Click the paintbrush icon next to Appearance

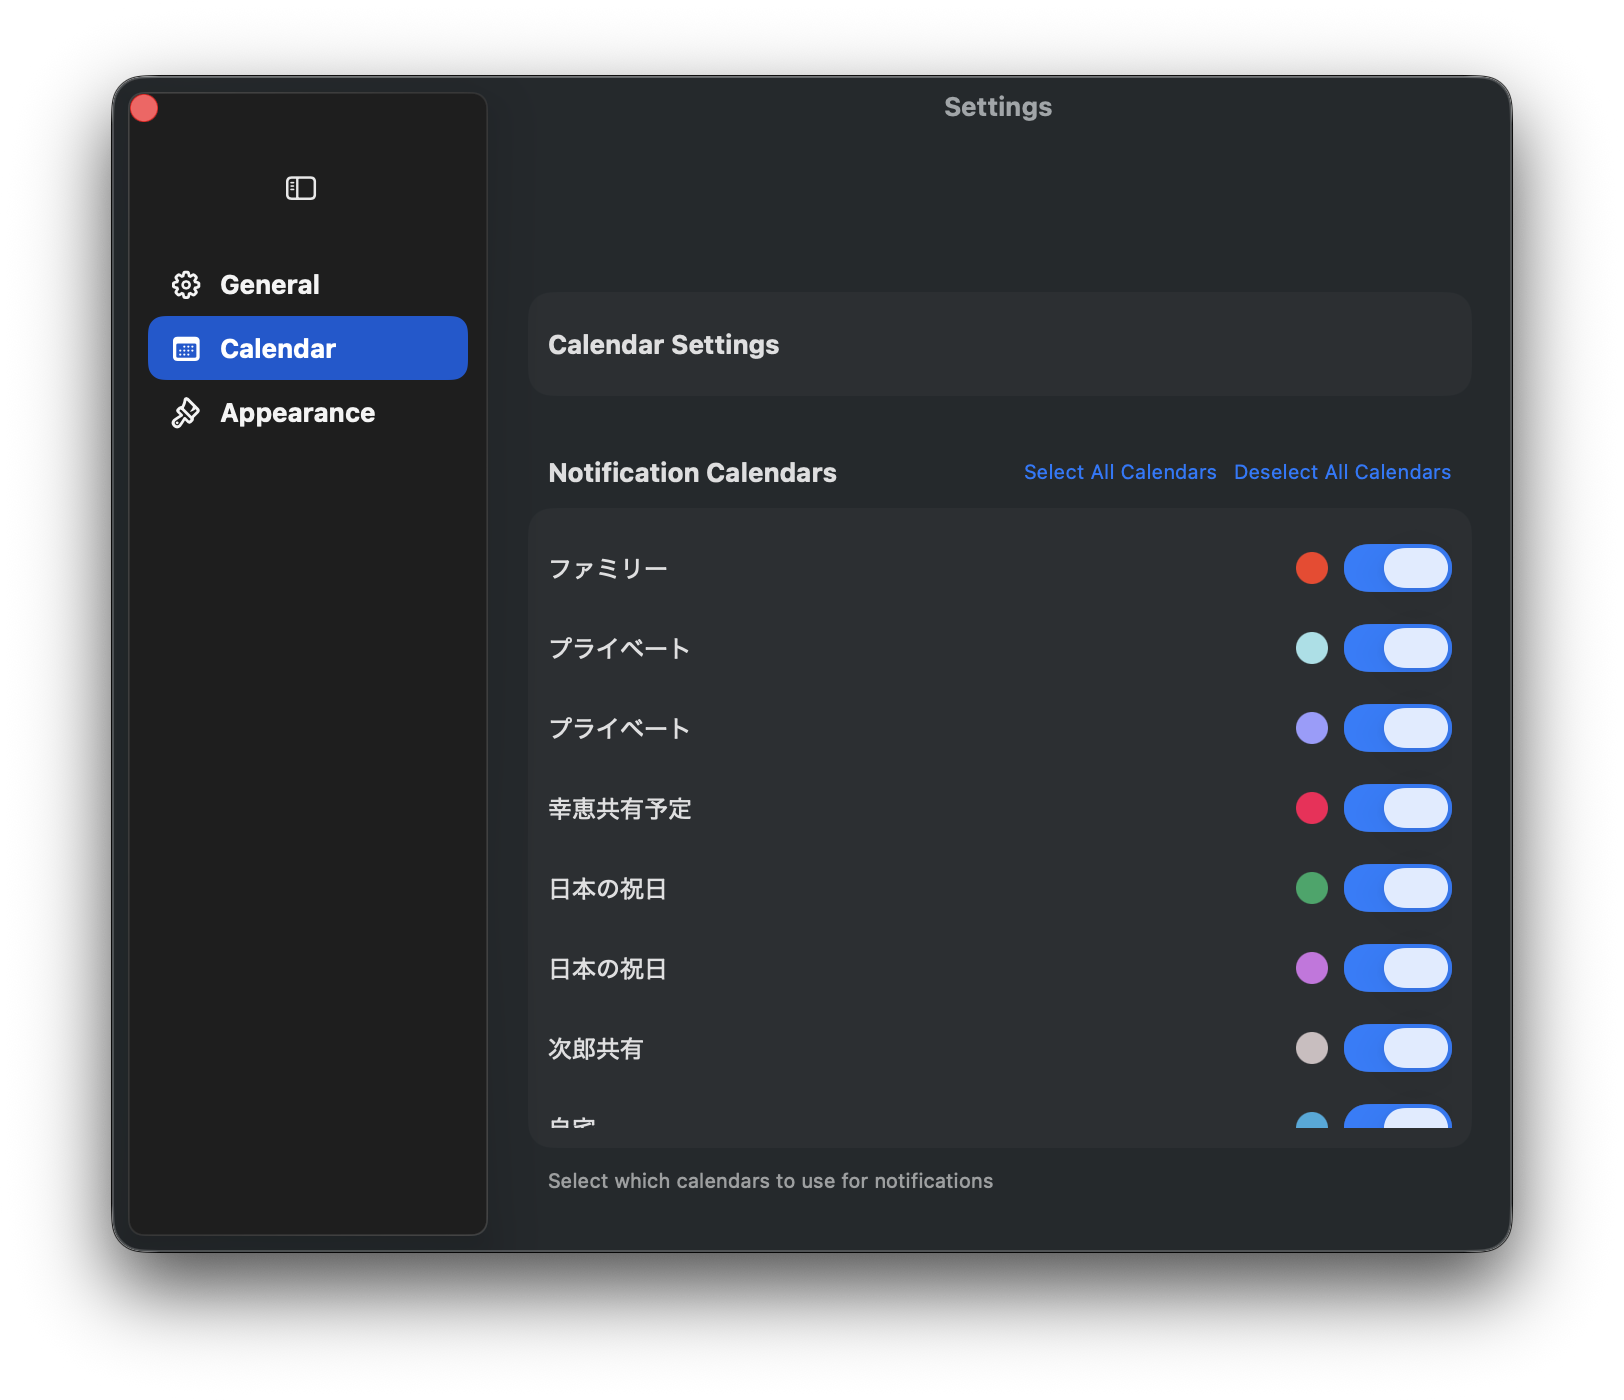(185, 412)
